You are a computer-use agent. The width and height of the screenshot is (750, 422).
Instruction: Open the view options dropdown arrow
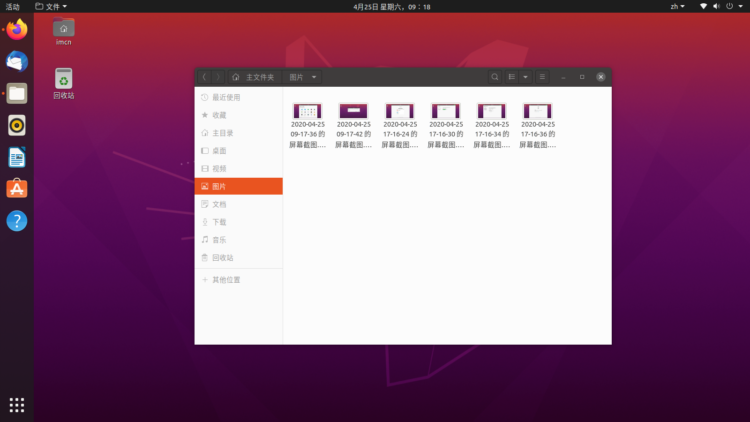click(x=525, y=77)
